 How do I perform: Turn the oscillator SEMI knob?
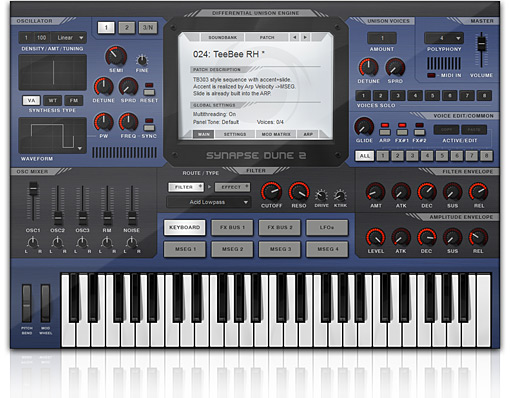[x=116, y=56]
